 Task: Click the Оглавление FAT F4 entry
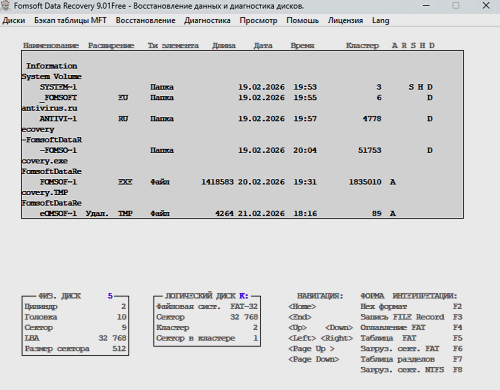[411, 328]
